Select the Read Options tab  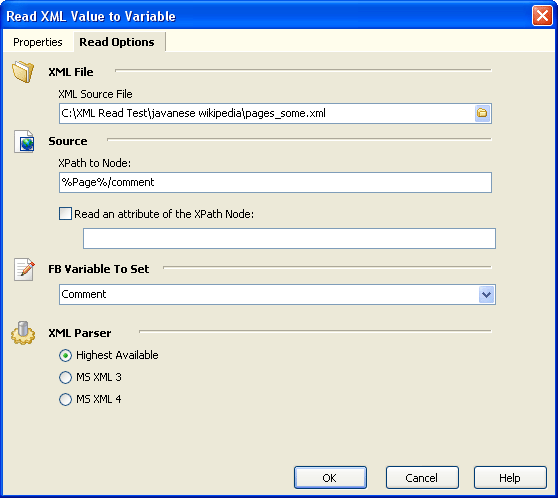click(117, 42)
